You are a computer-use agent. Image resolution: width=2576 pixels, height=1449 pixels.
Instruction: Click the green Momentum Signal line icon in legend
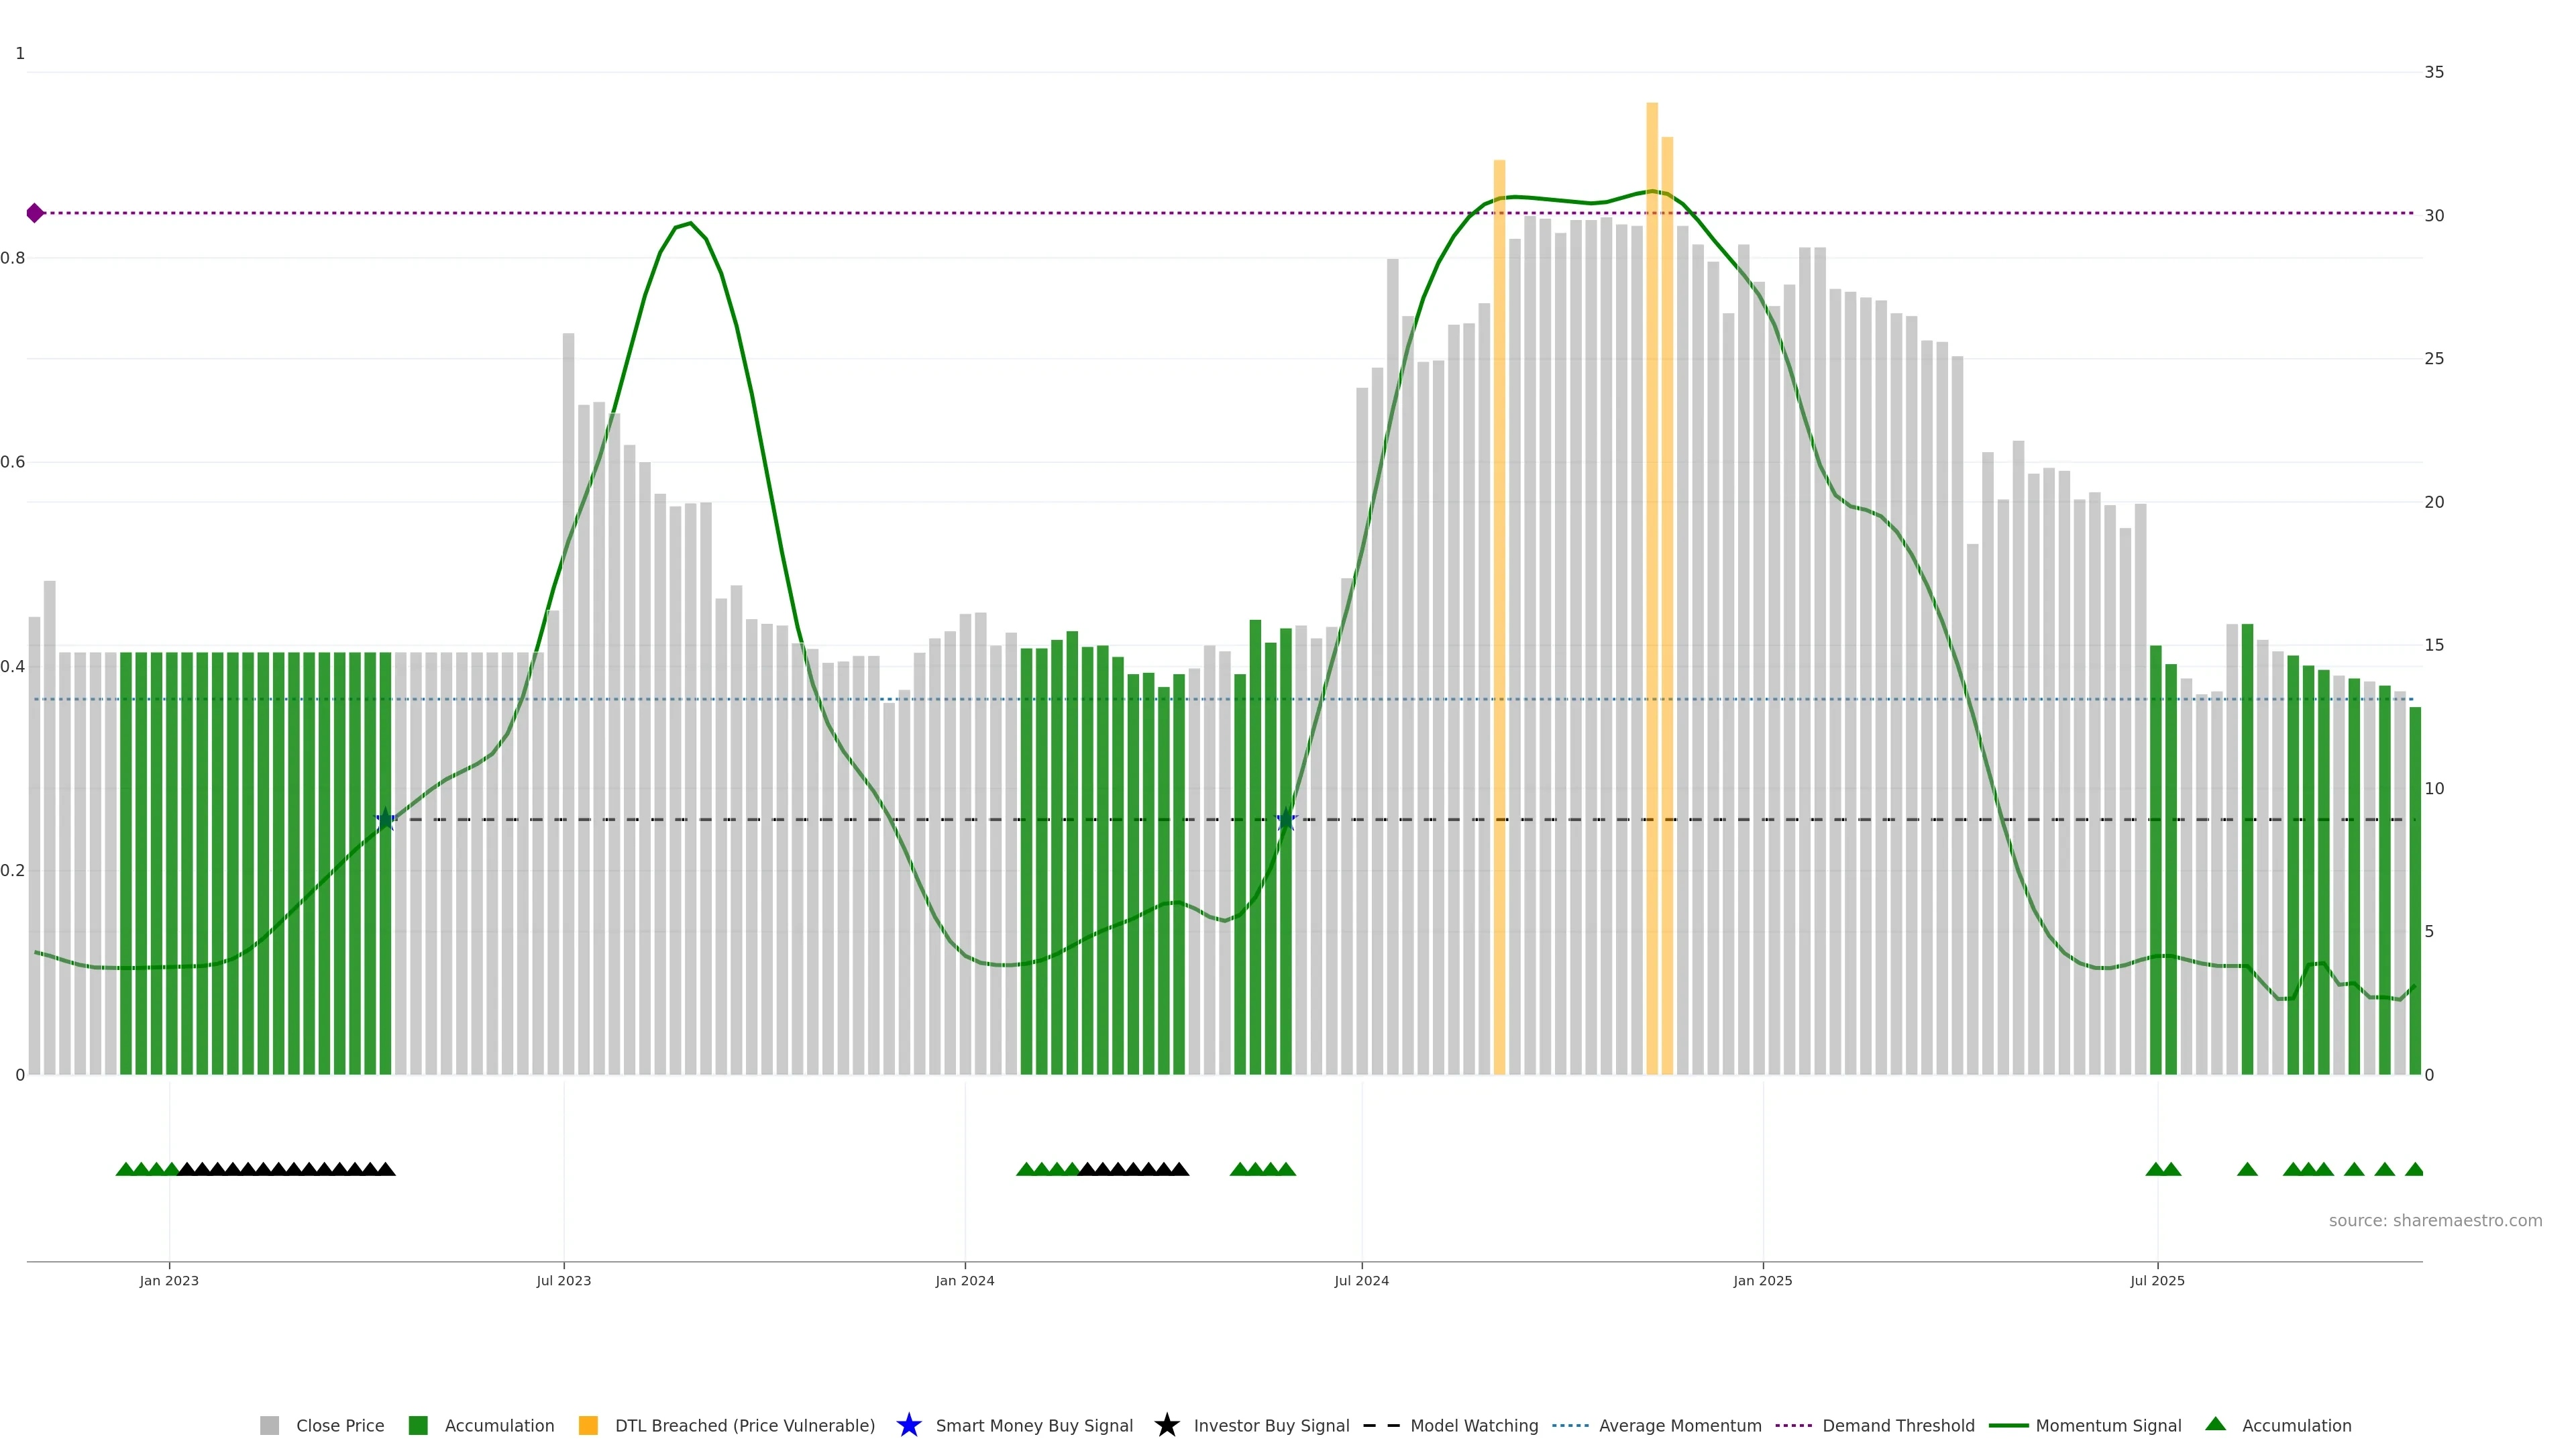(2008, 1425)
